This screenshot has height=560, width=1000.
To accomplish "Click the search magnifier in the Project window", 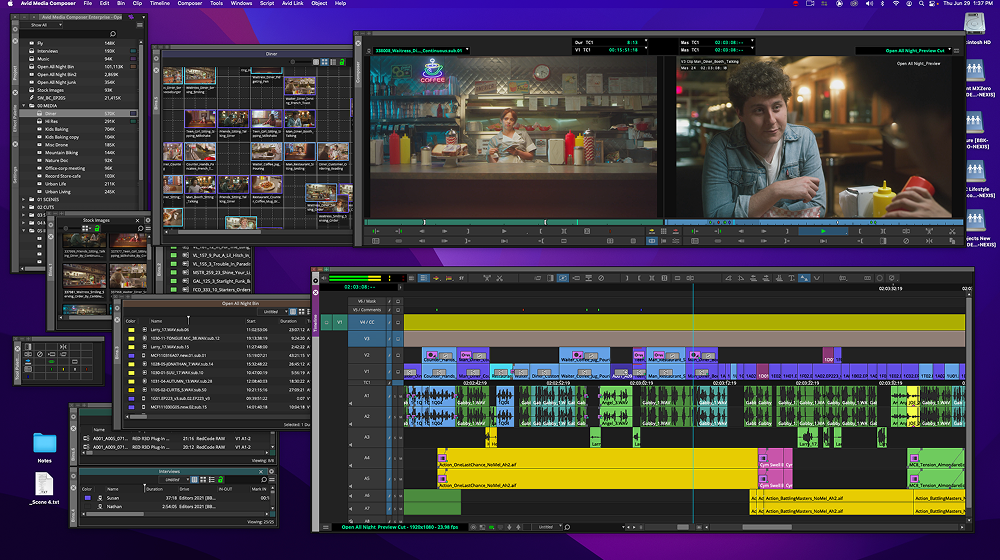I will 113,34.
